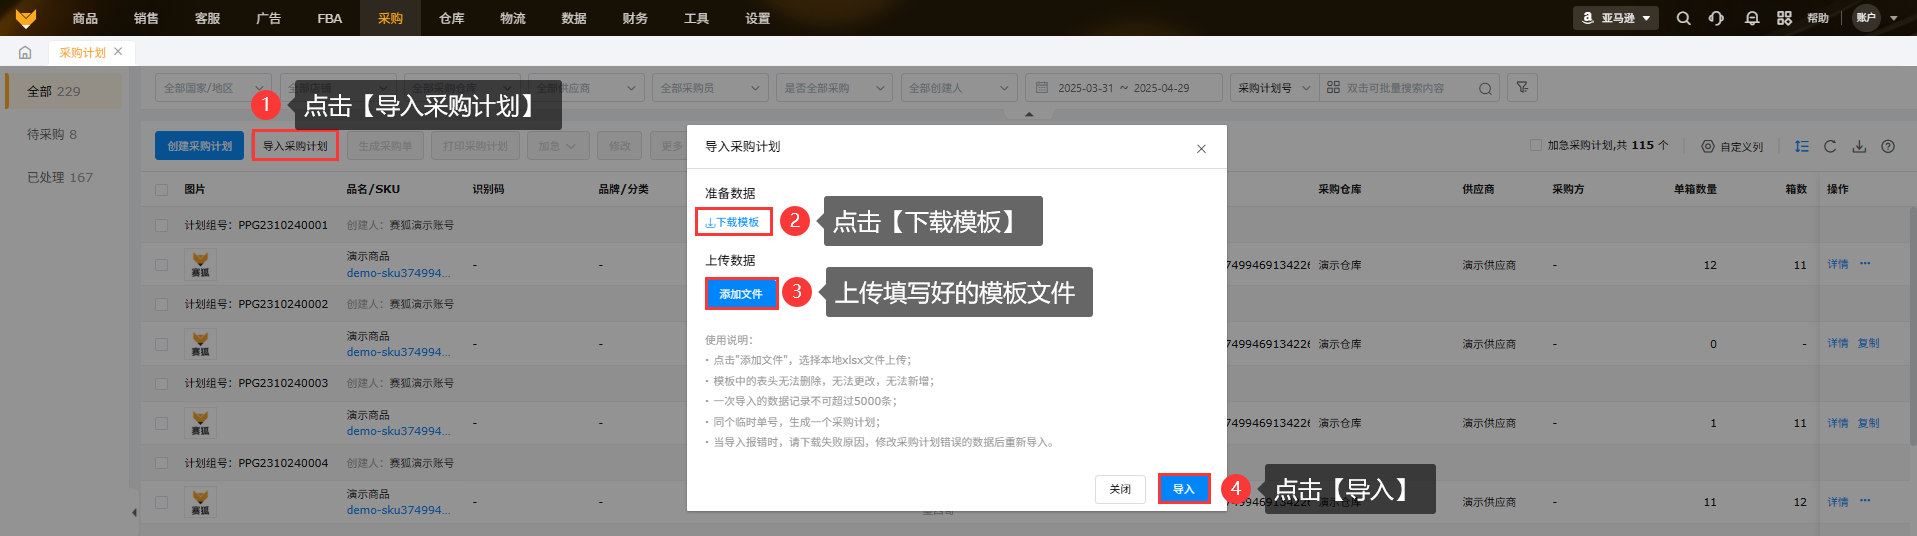Image resolution: width=1917 pixels, height=536 pixels.
Task: Click the 账户 avatar
Action: pyautogui.click(x=1866, y=18)
